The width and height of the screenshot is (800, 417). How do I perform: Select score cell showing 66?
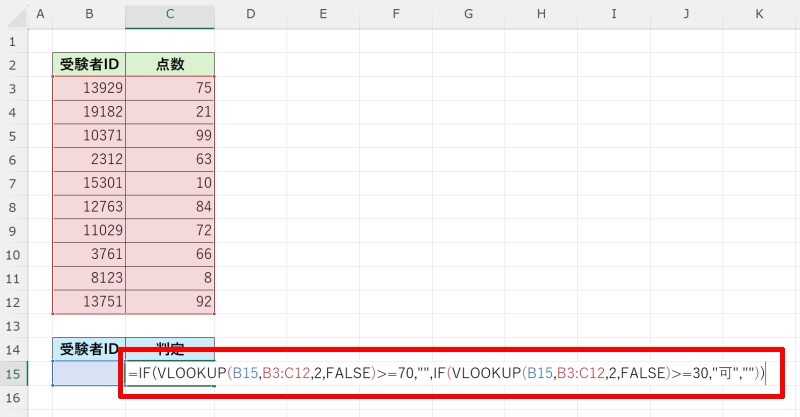click(170, 254)
